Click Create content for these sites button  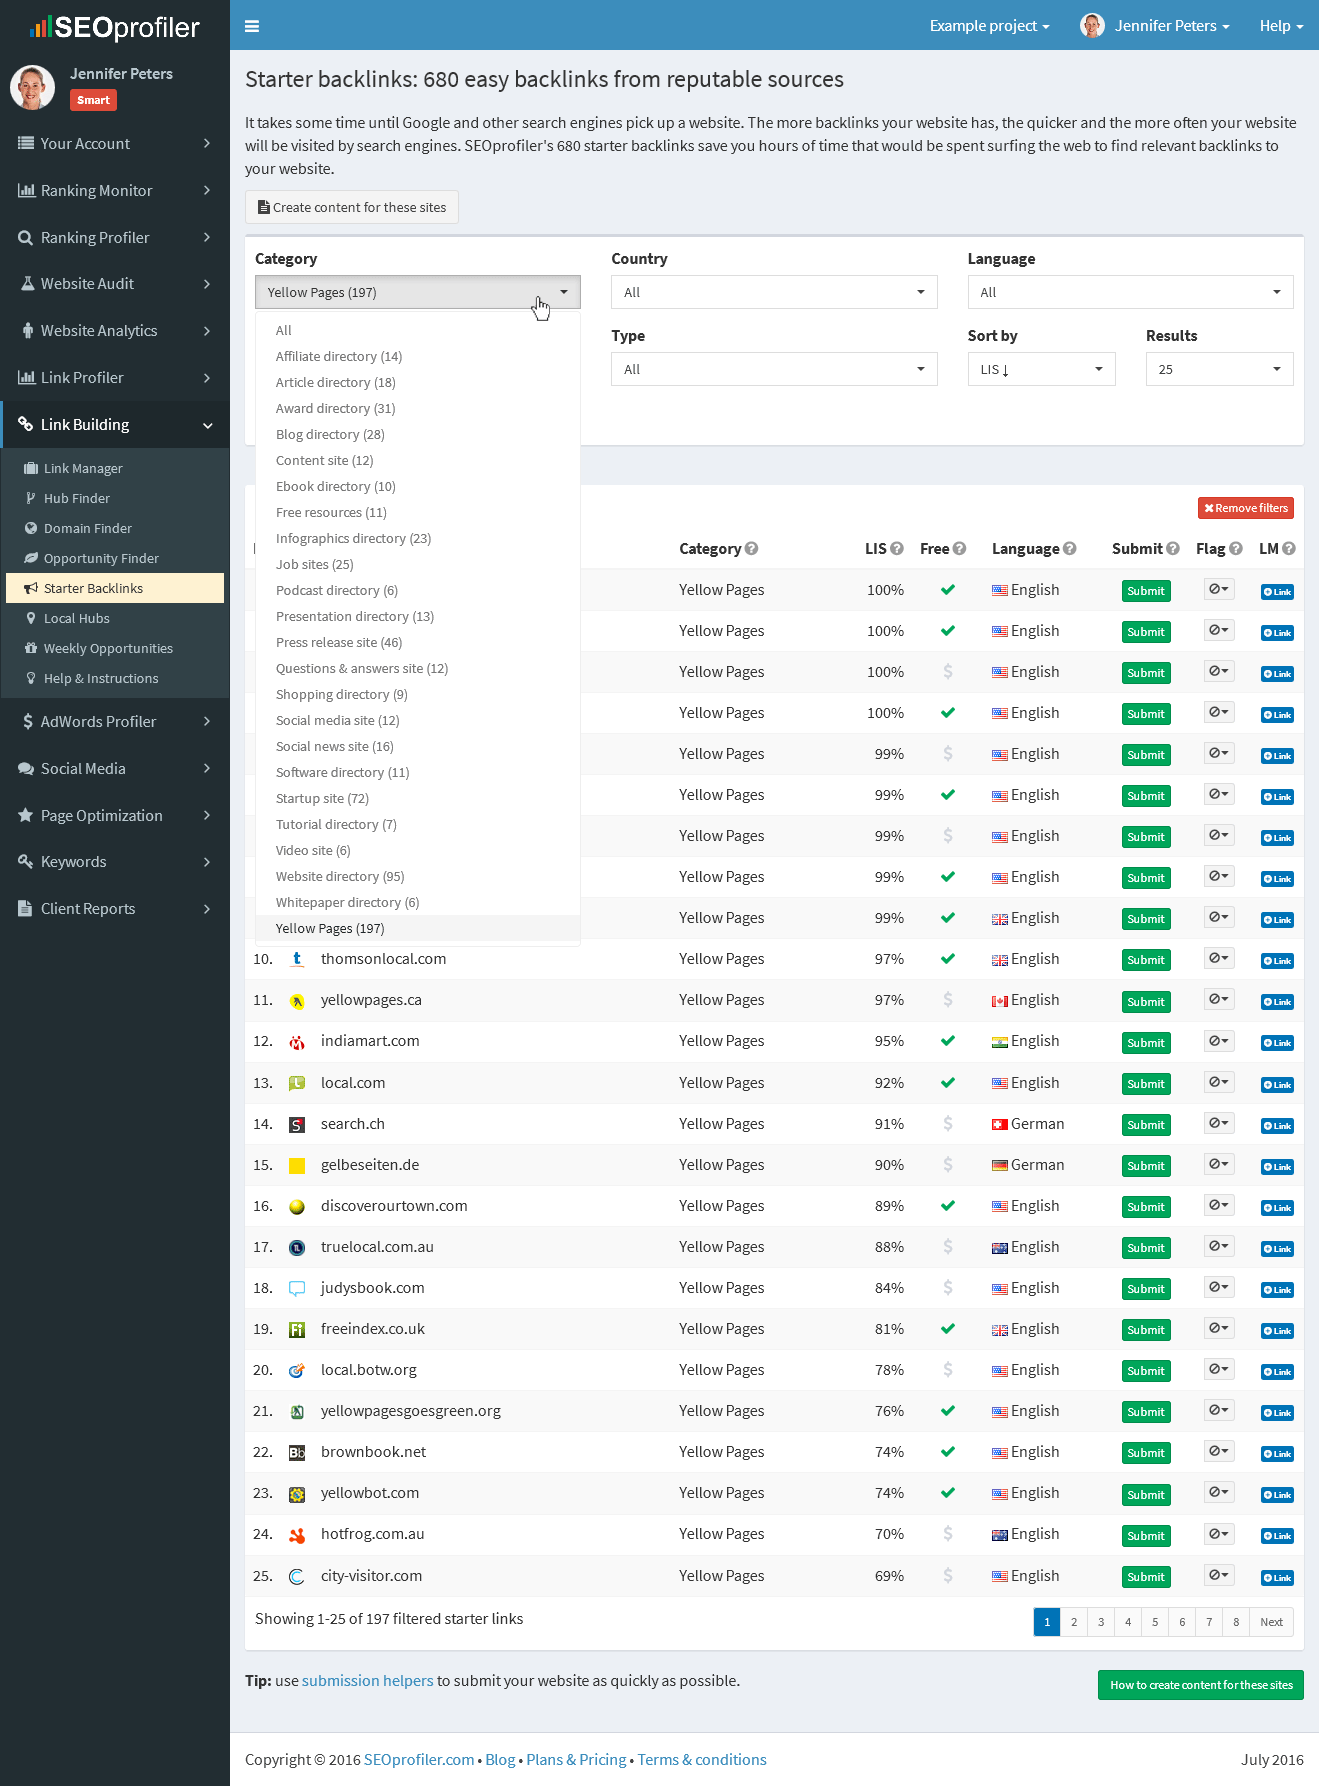click(x=352, y=207)
